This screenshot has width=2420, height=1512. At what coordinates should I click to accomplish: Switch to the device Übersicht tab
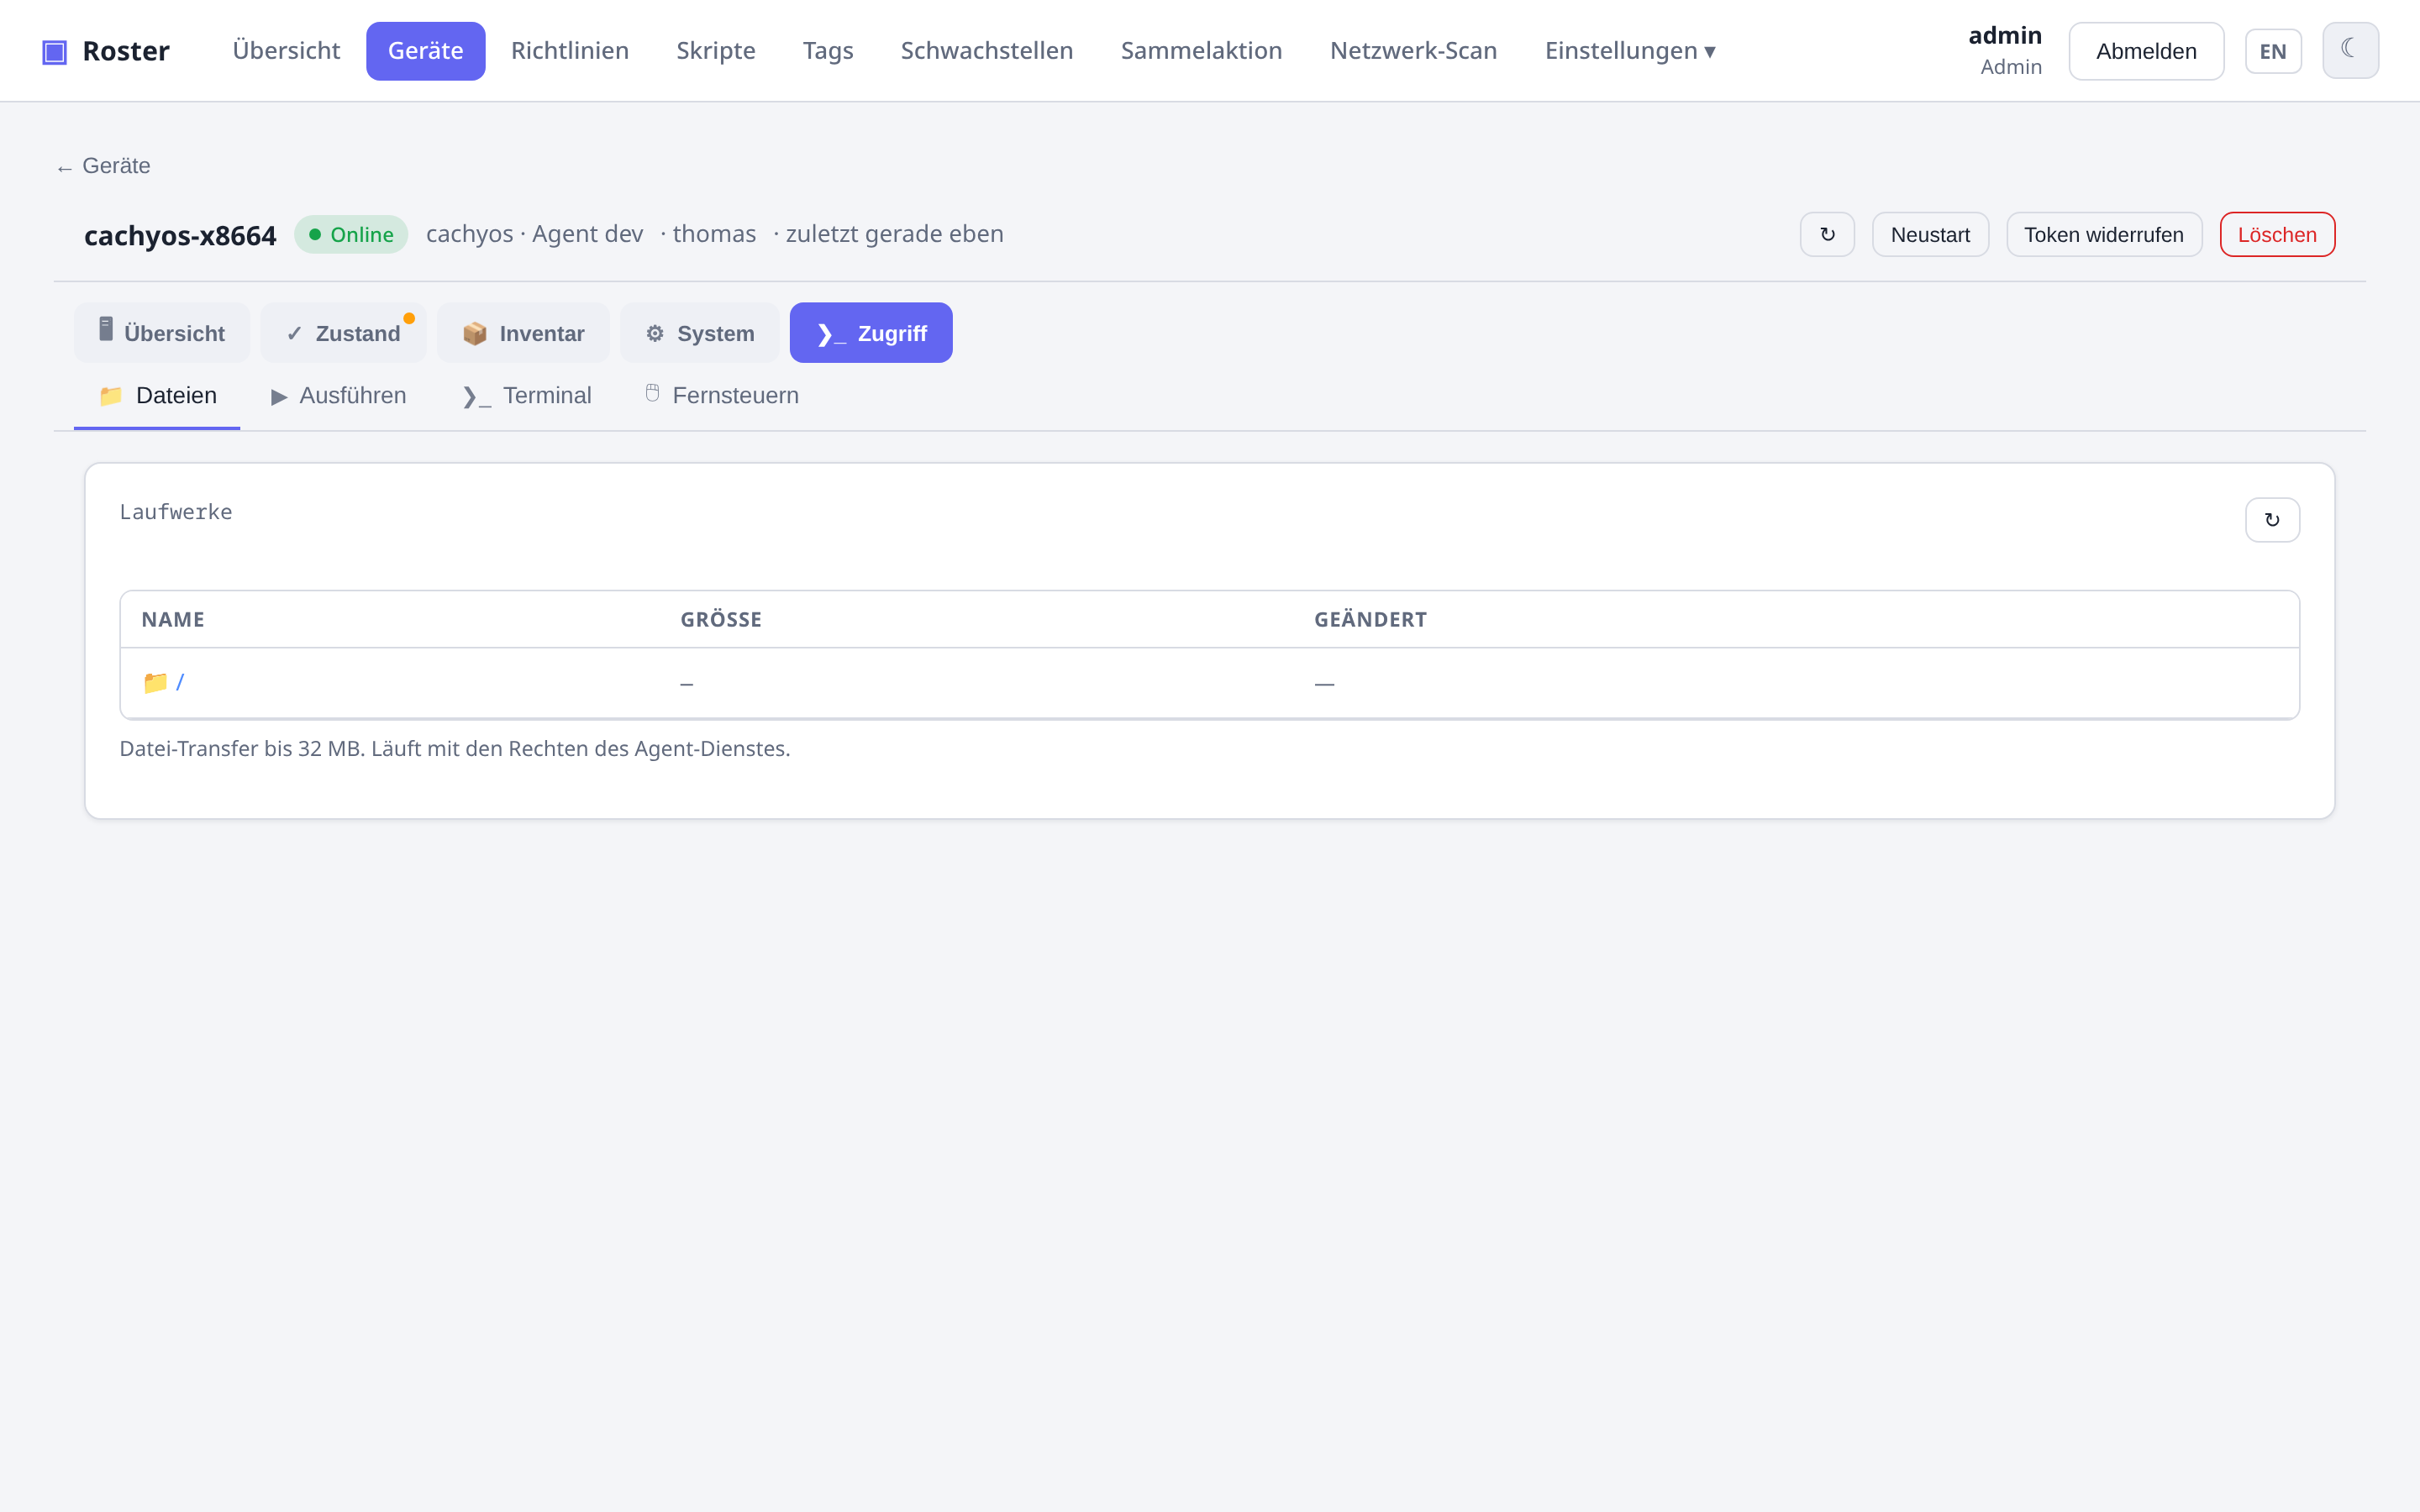(x=162, y=333)
